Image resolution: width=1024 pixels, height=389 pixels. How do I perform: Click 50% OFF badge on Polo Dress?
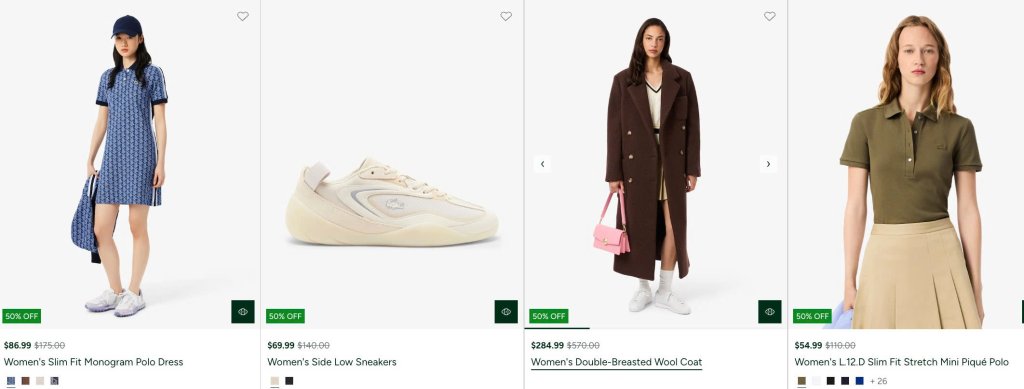click(22, 316)
